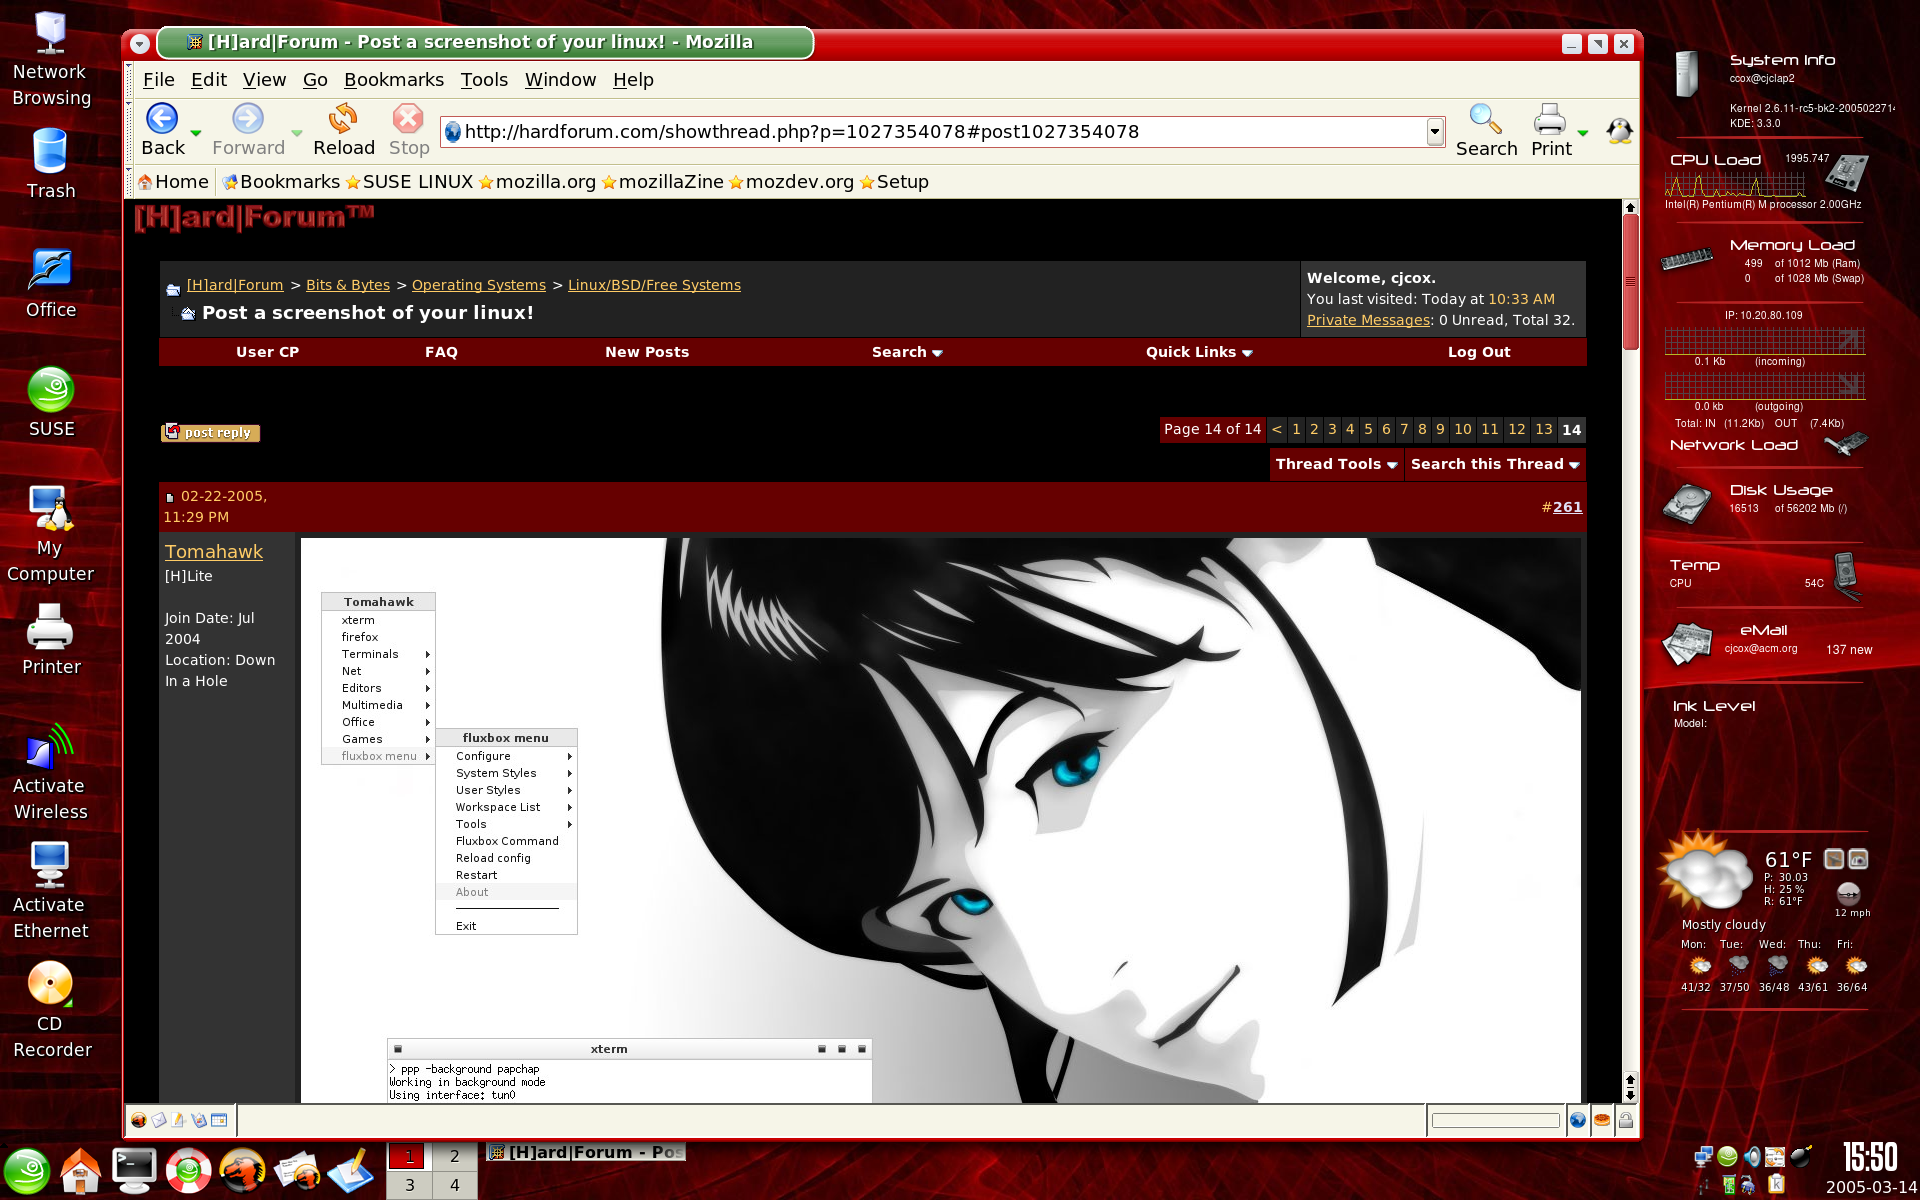Open Navigator from the status bar component icons
Screen dimensions: 1920x1200
tap(138, 1120)
